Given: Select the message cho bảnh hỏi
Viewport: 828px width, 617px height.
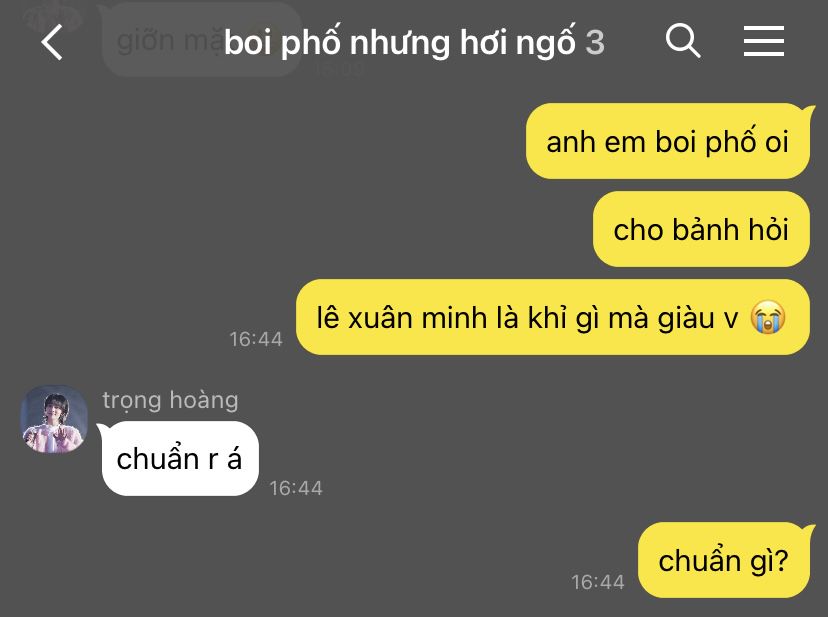Looking at the screenshot, I should pos(701,229).
